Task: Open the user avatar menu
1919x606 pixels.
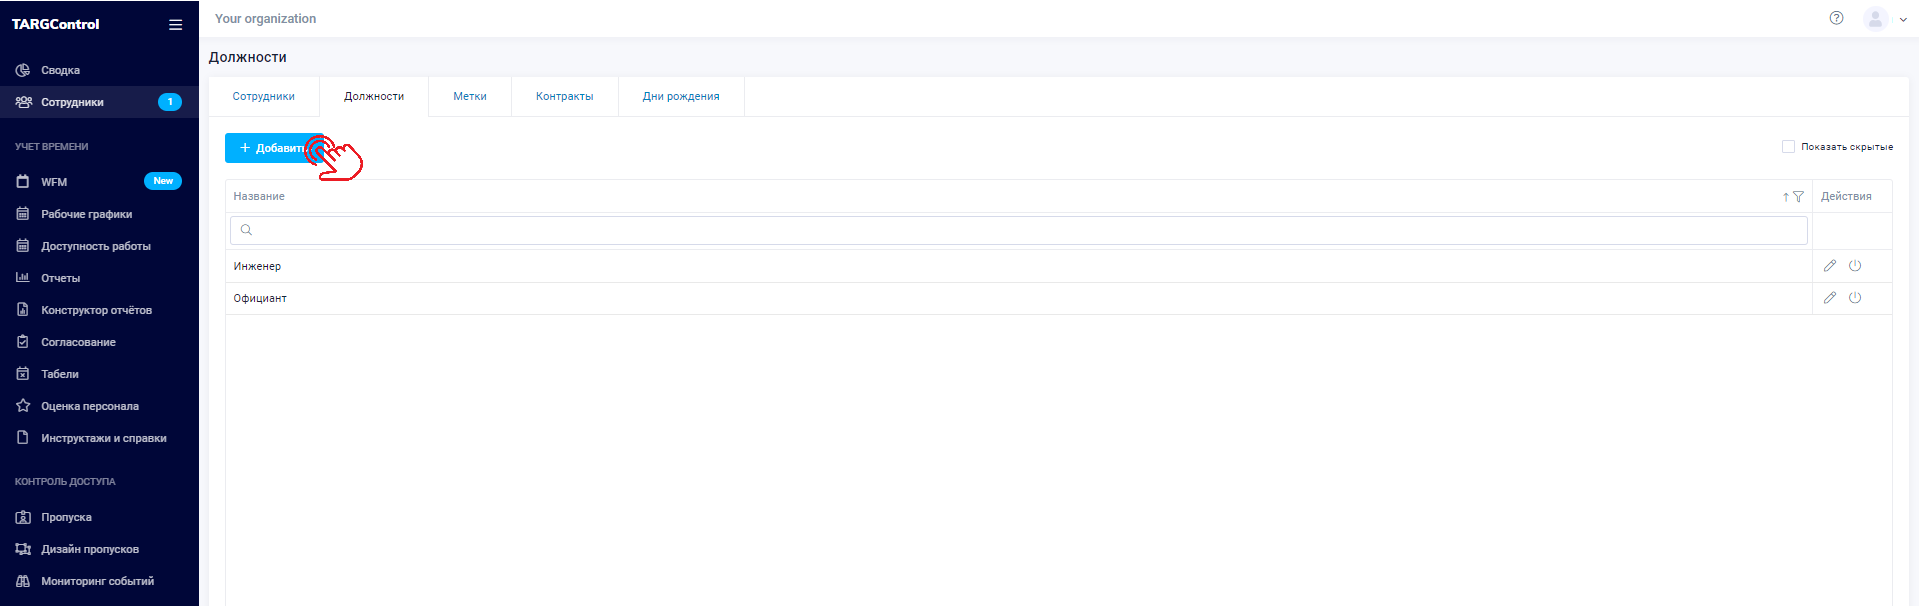Action: (1875, 18)
